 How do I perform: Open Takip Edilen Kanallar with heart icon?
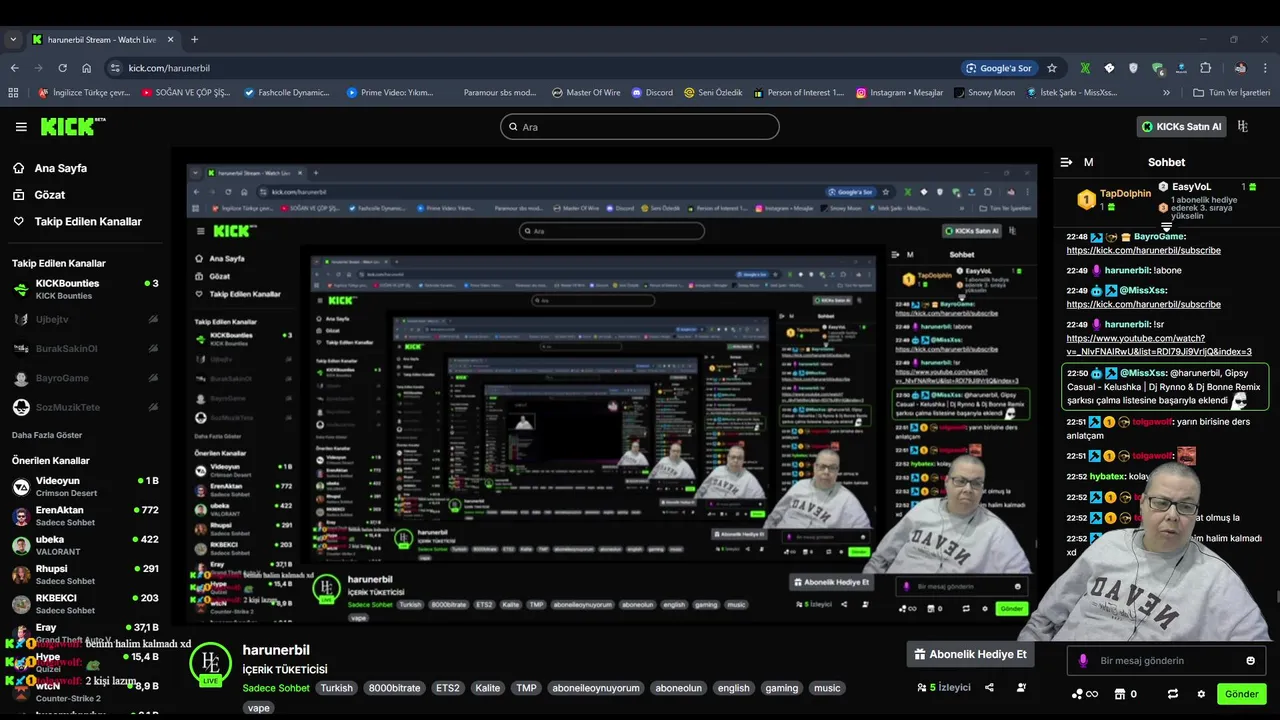(77, 221)
